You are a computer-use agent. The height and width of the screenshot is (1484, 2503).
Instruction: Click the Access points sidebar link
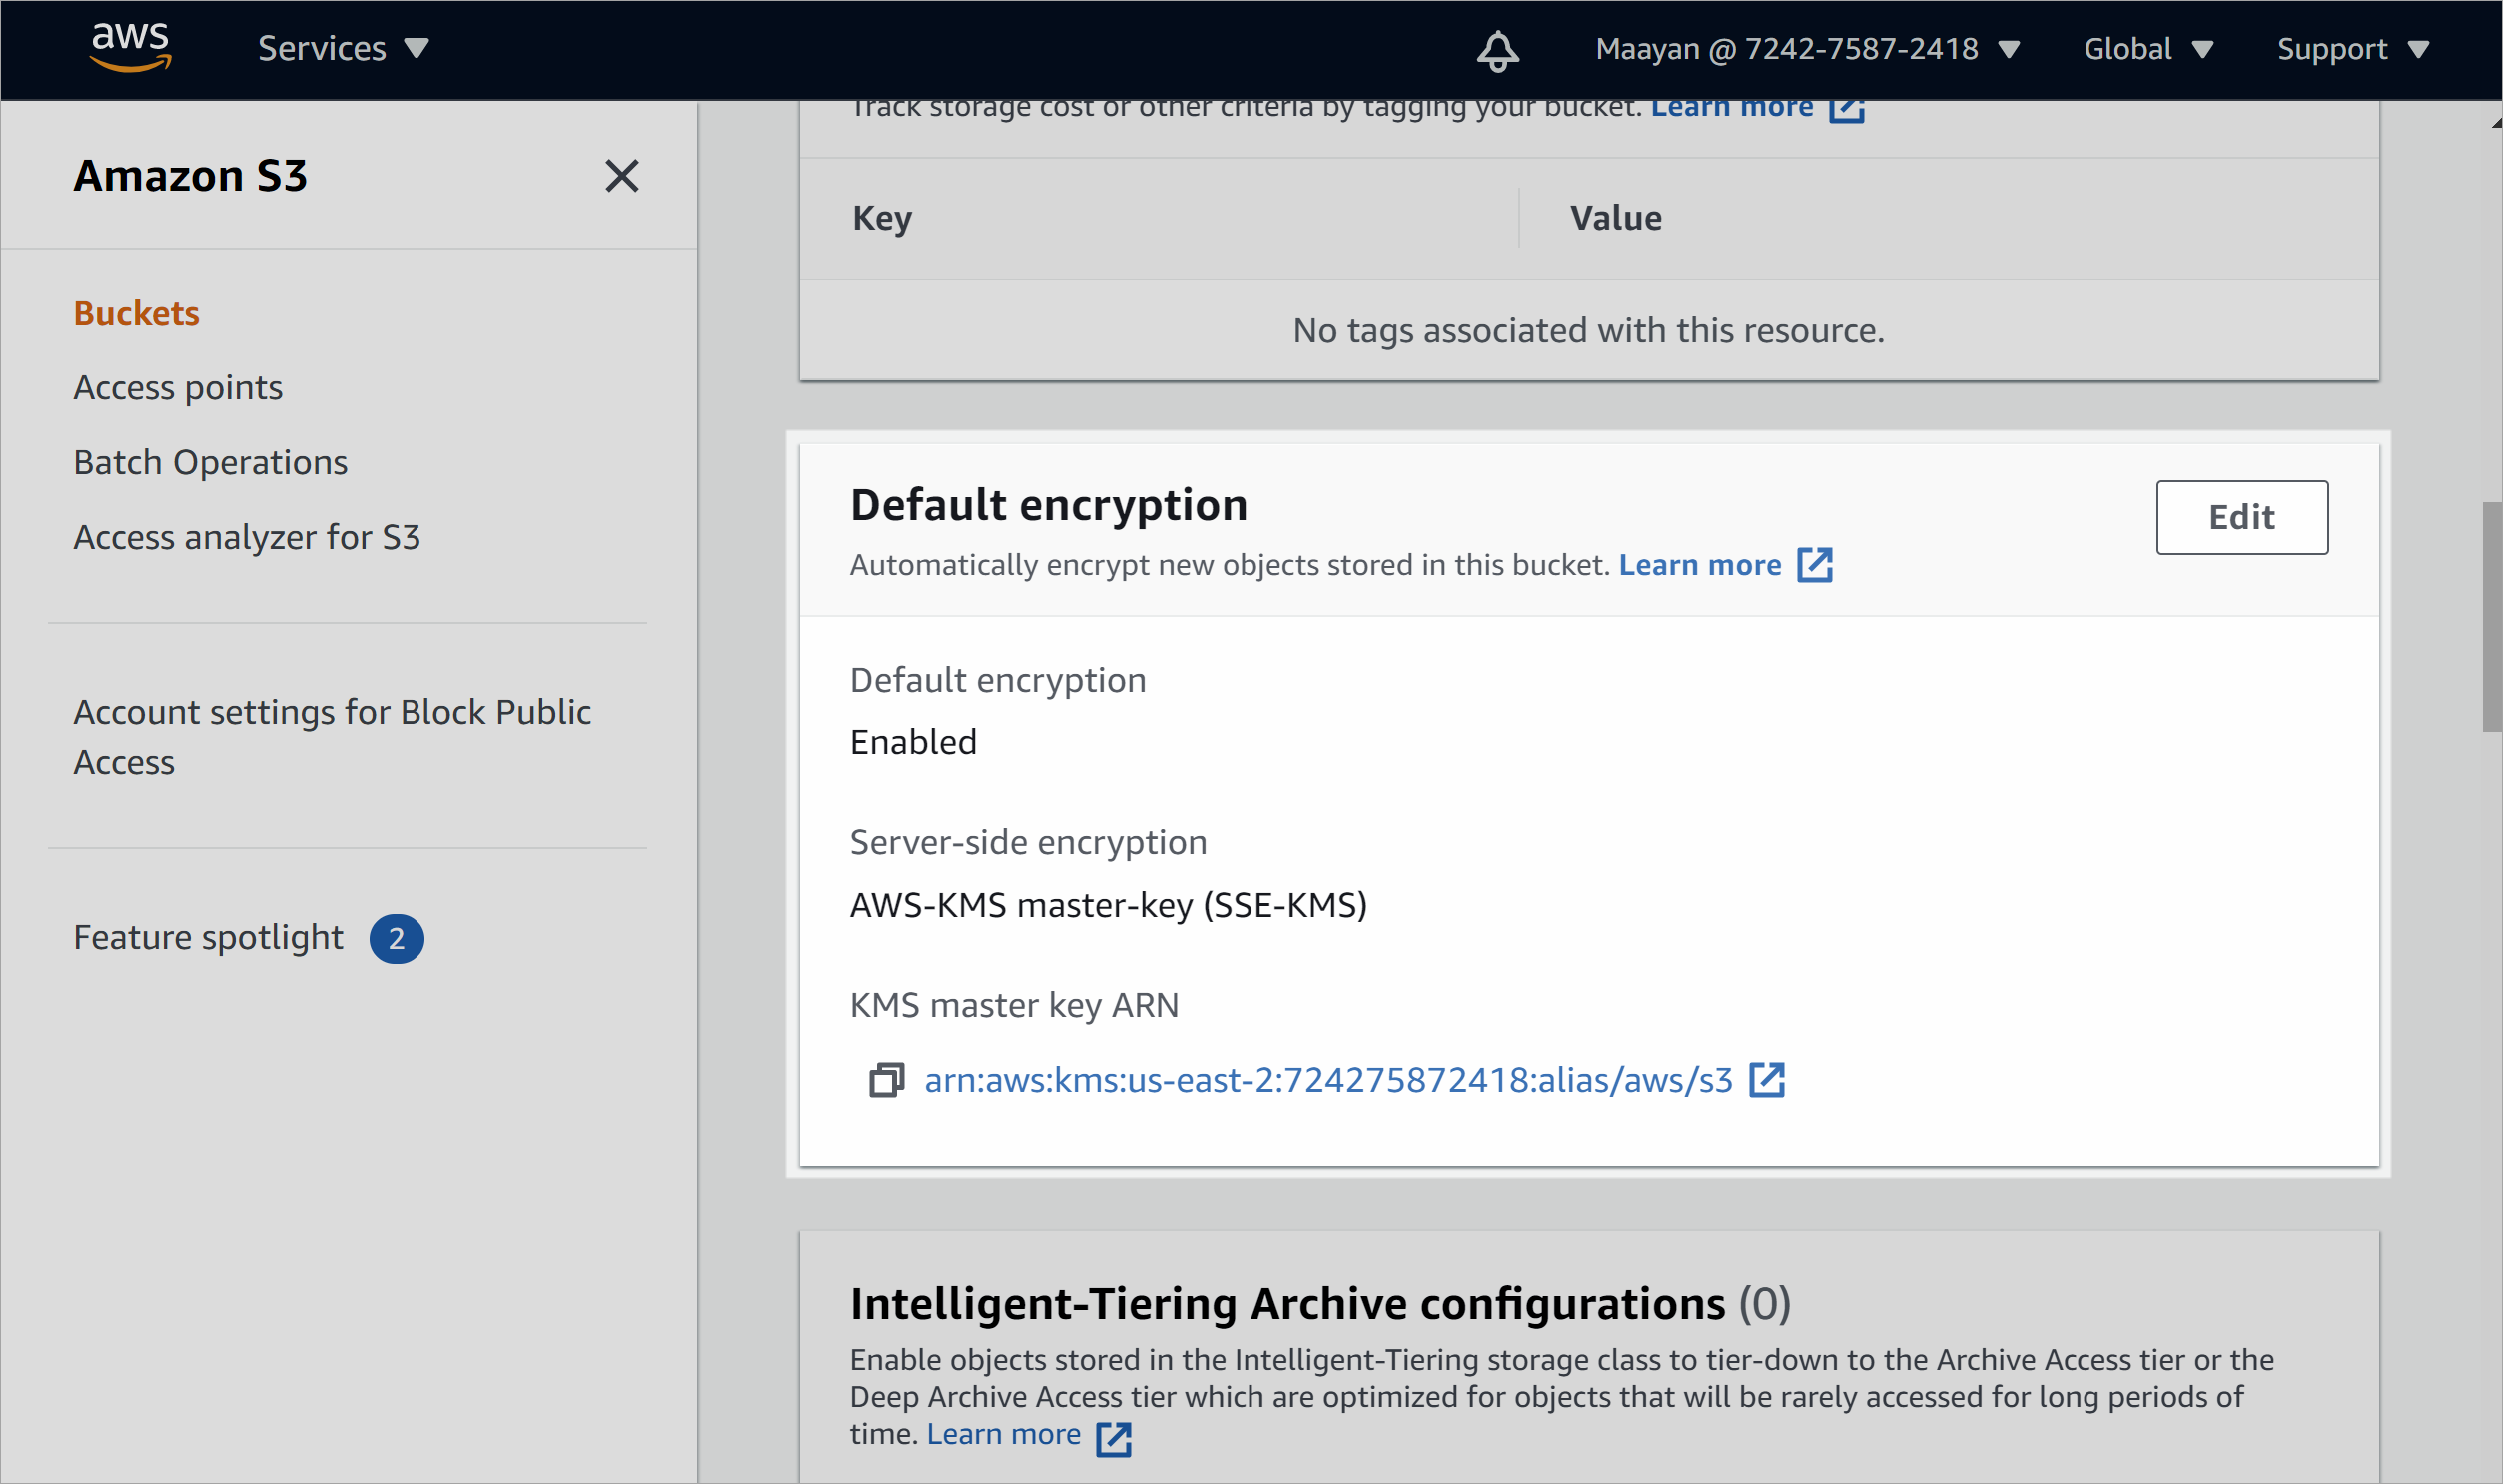(x=175, y=386)
